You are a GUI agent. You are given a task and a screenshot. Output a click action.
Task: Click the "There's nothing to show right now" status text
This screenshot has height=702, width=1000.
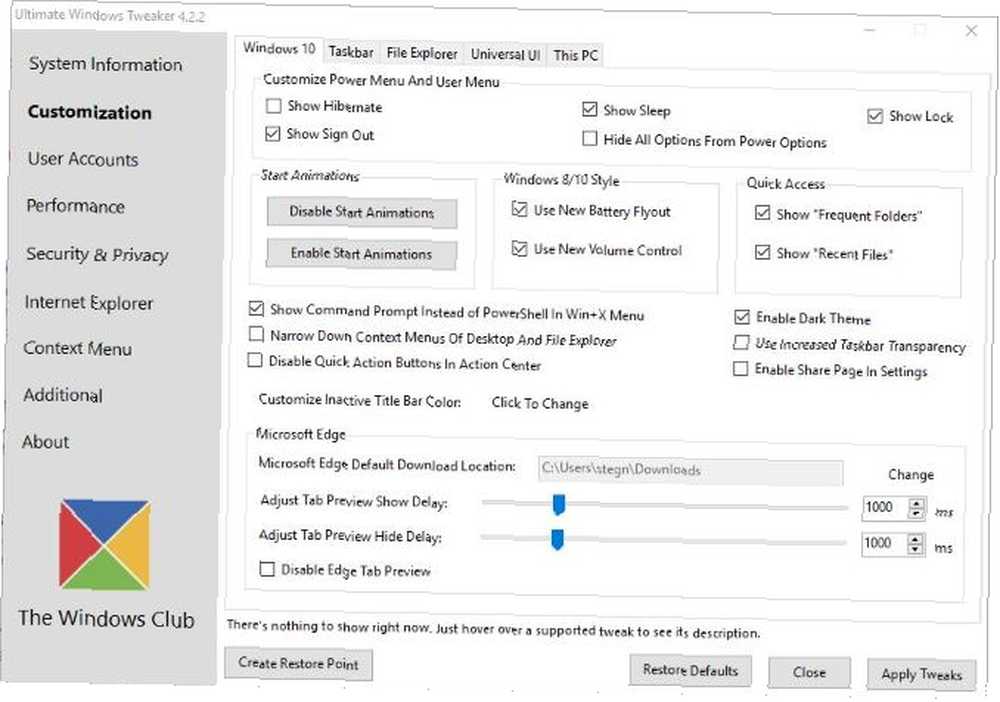(493, 629)
